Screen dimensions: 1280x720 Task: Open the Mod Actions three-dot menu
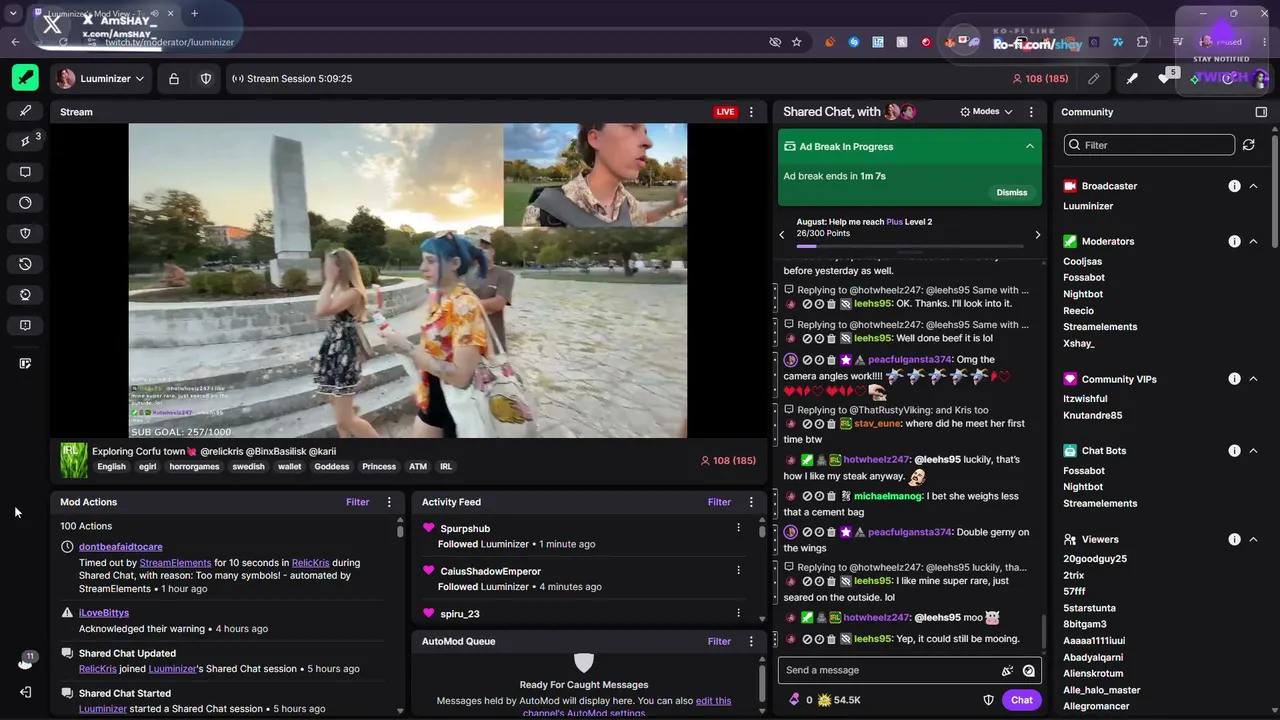(x=389, y=502)
